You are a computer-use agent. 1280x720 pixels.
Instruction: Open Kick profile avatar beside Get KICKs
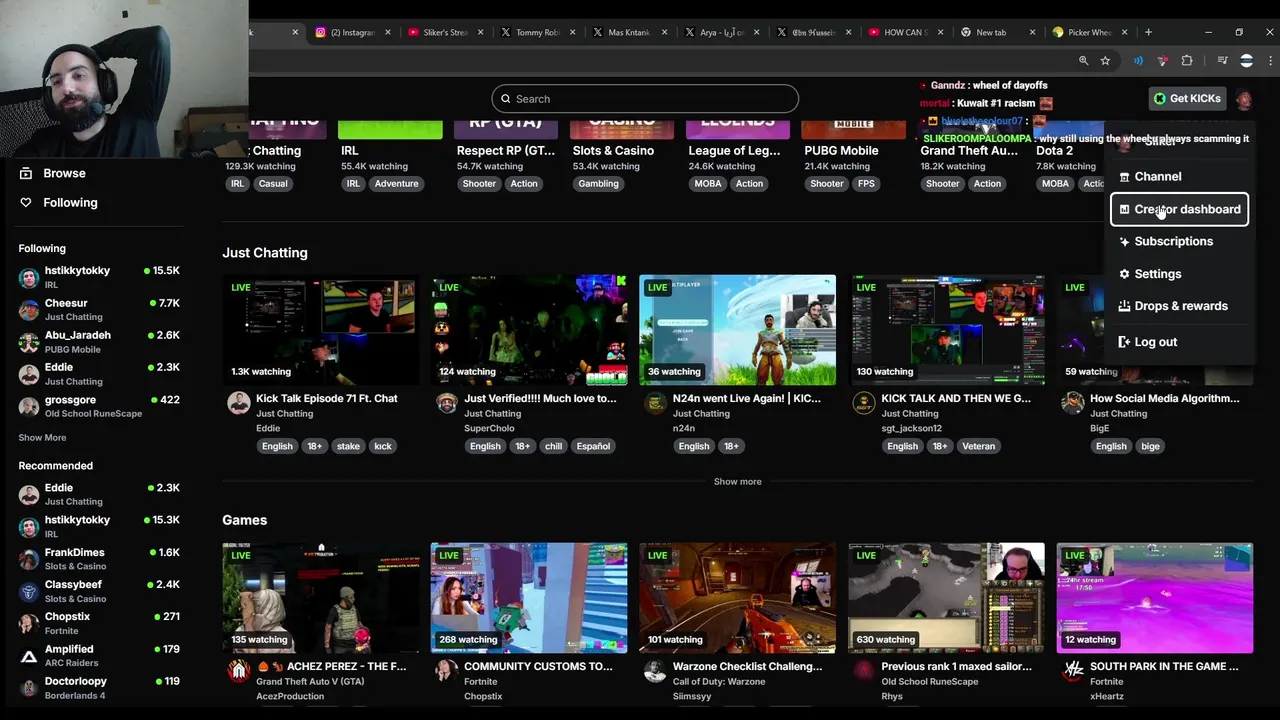tap(1244, 99)
